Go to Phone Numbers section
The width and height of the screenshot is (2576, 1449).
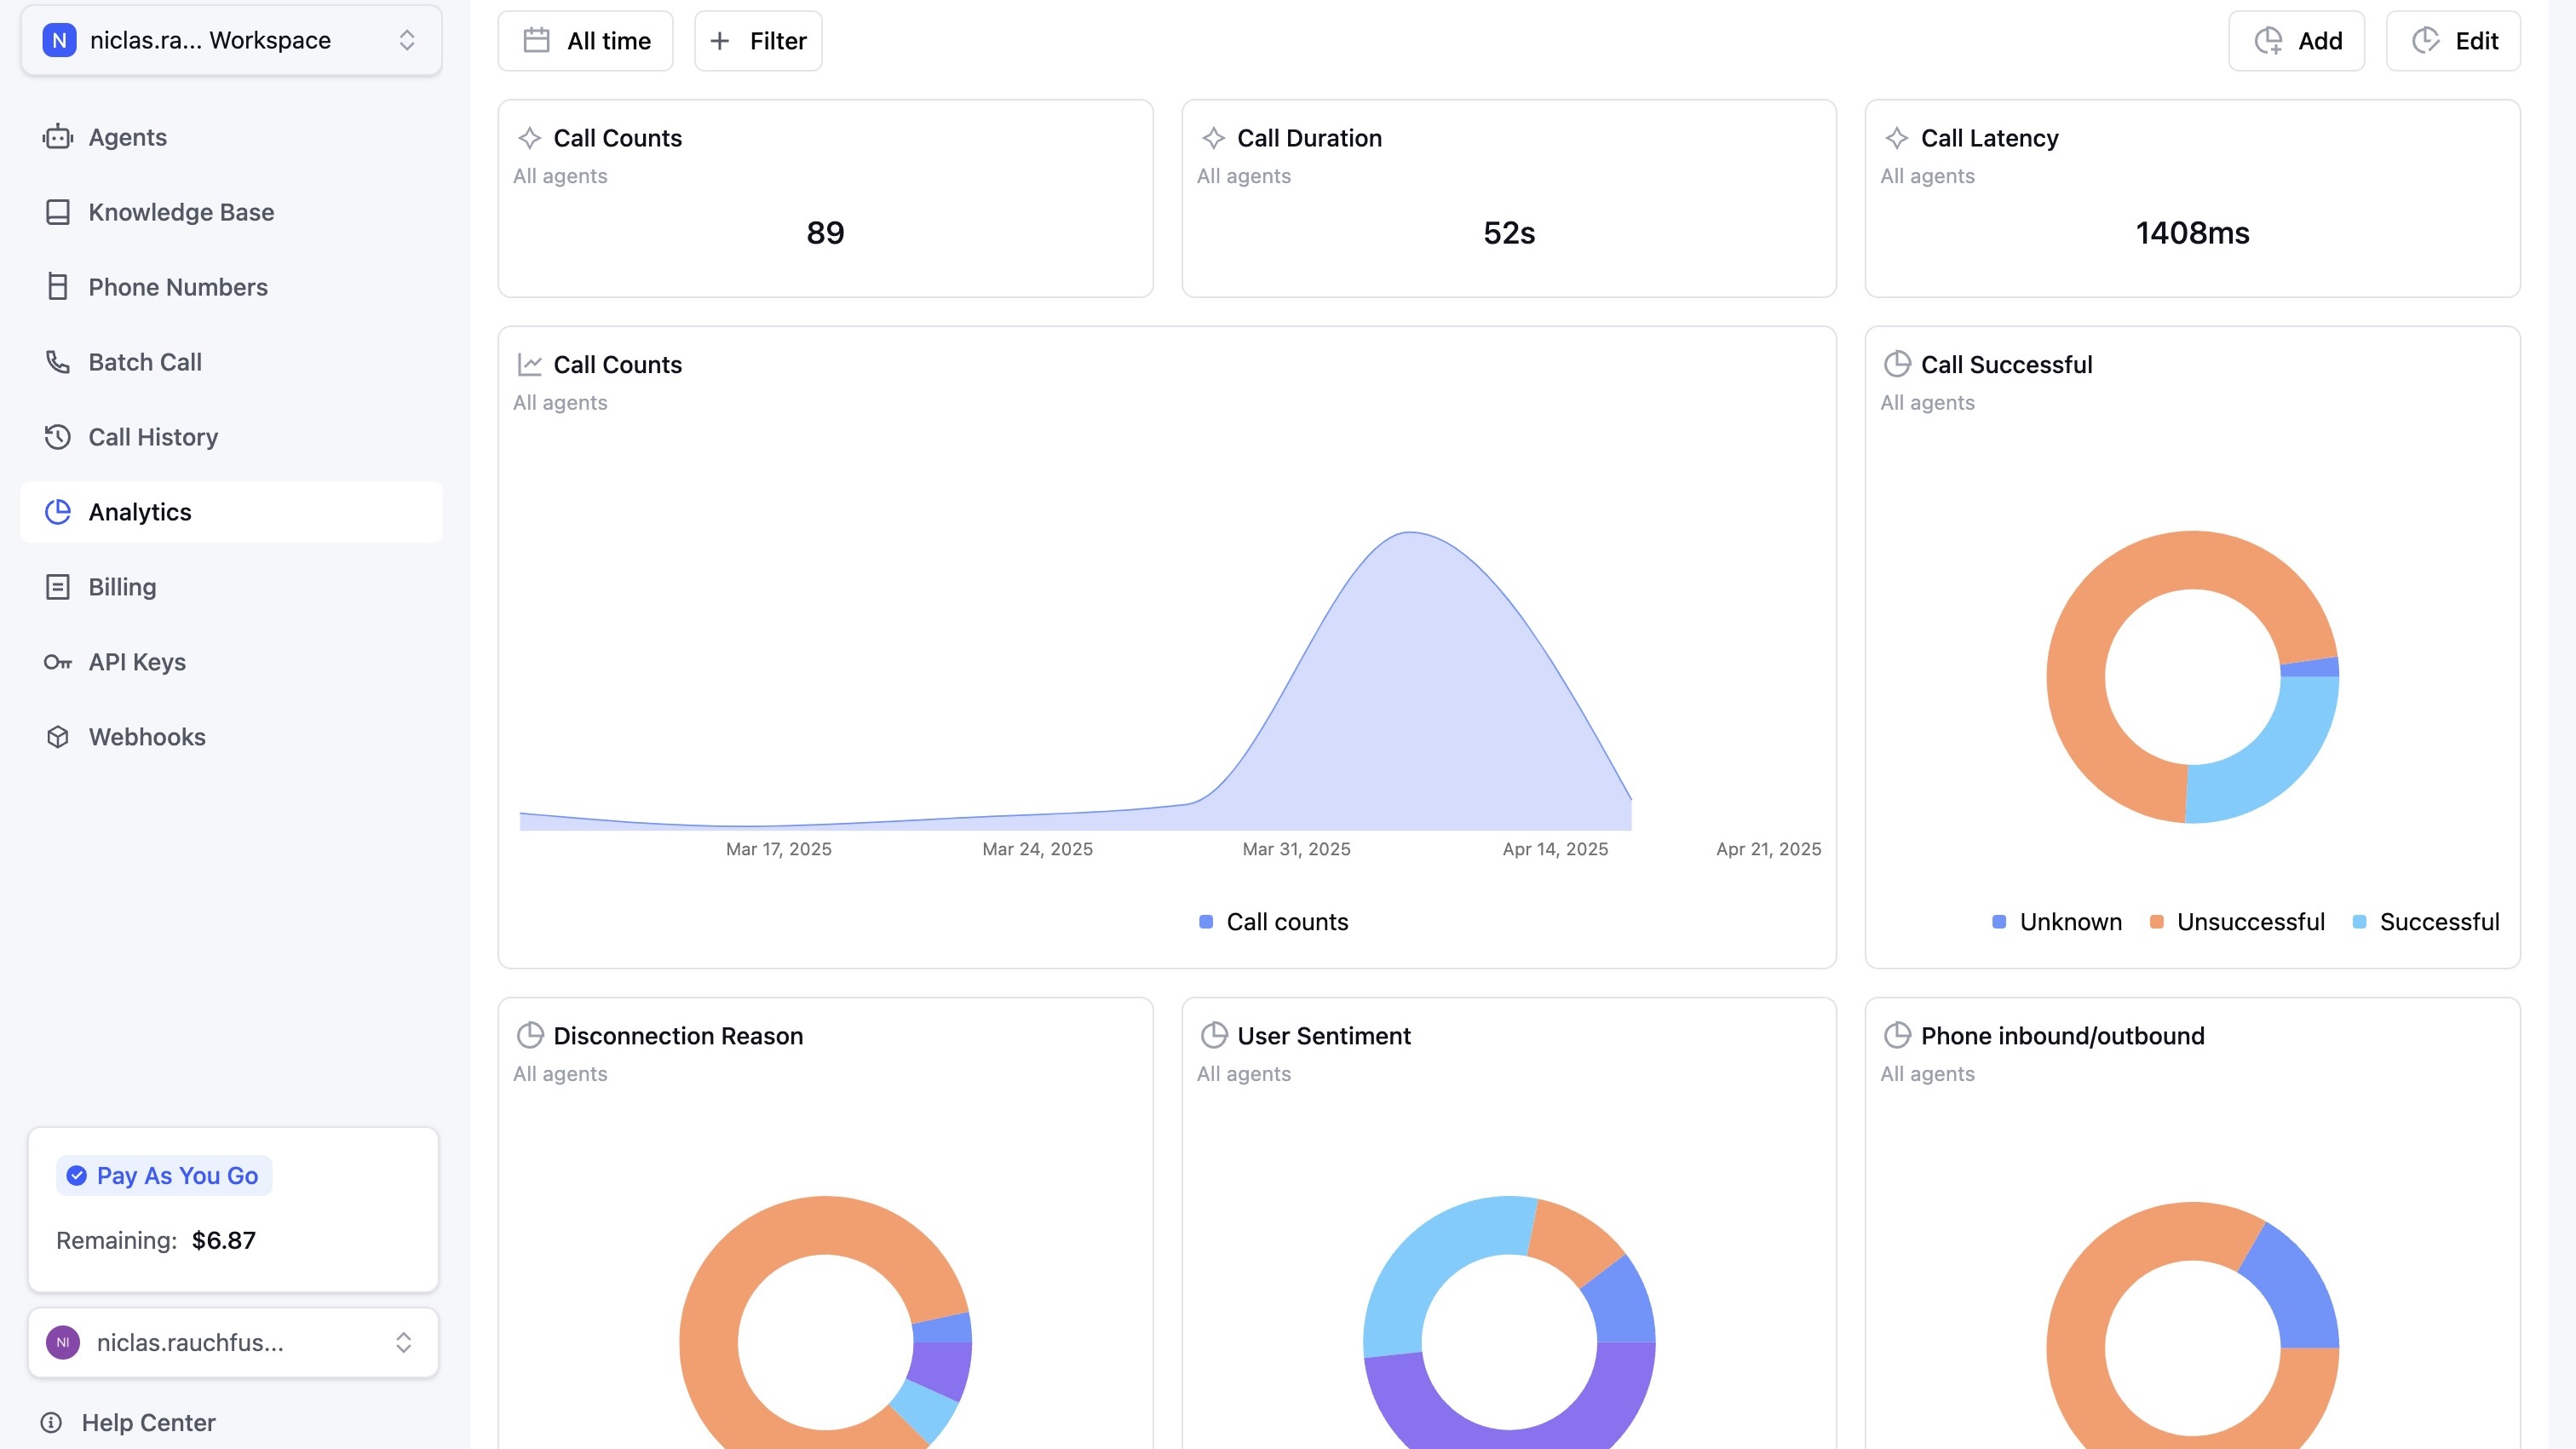pos(178,287)
